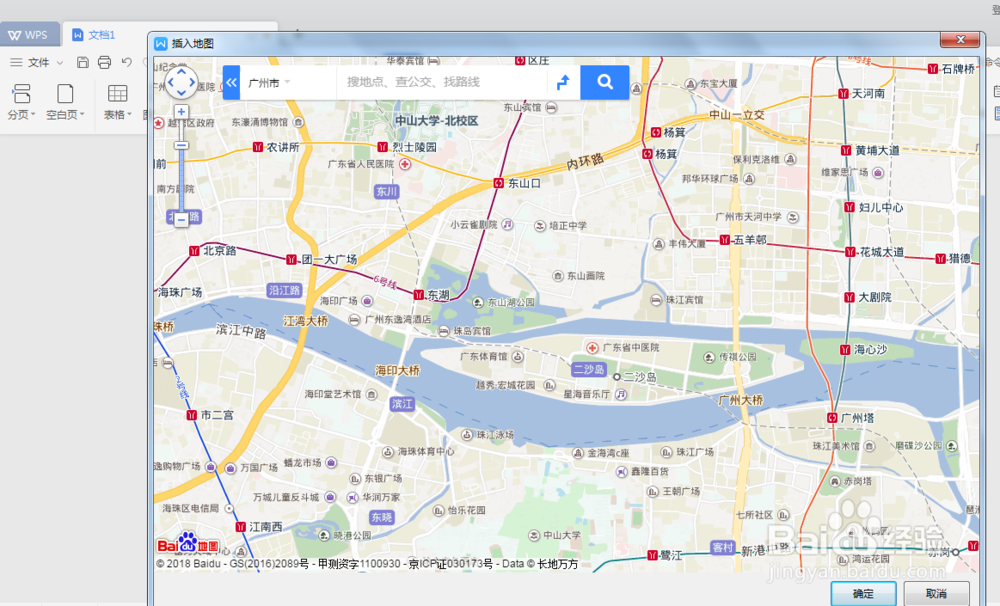
Task: Click the 空白页 blank page icon
Action: tap(65, 94)
